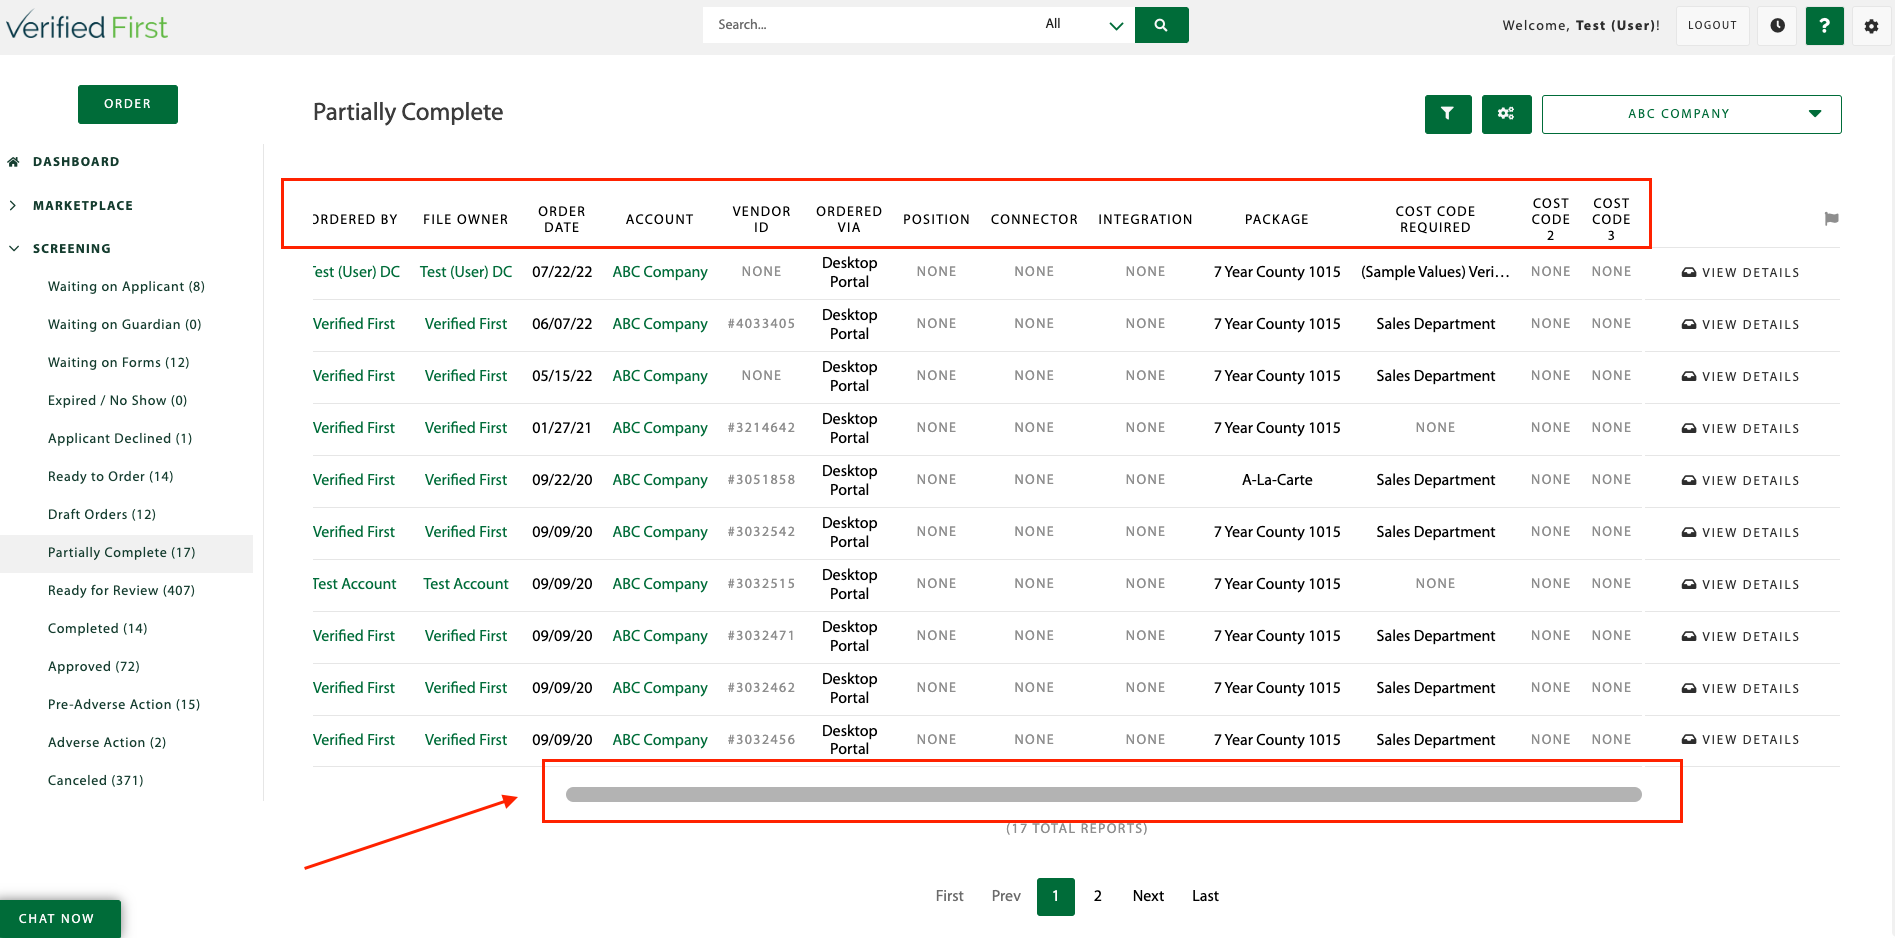Select Waiting on Forms (12)
Screen dimensions: 1895x938
tap(118, 363)
